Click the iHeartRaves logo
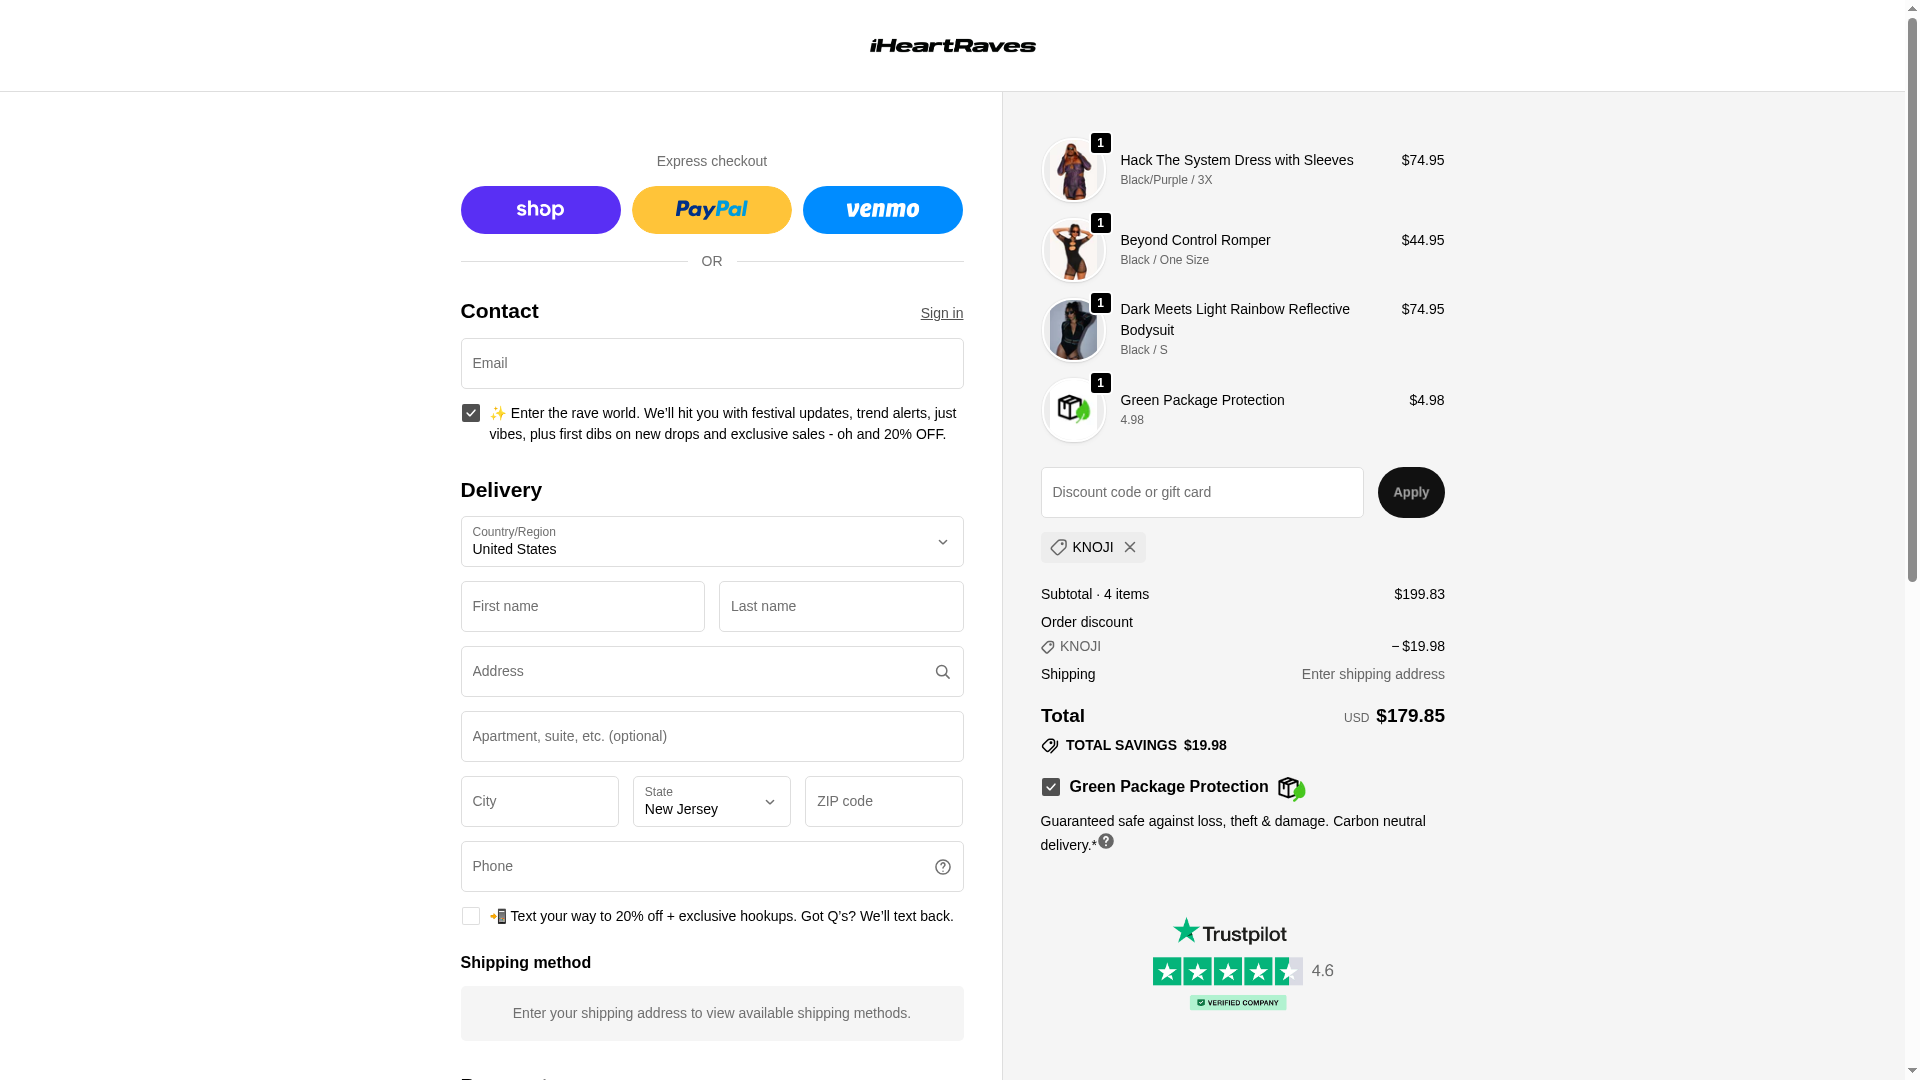1920x1080 pixels. click(952, 45)
